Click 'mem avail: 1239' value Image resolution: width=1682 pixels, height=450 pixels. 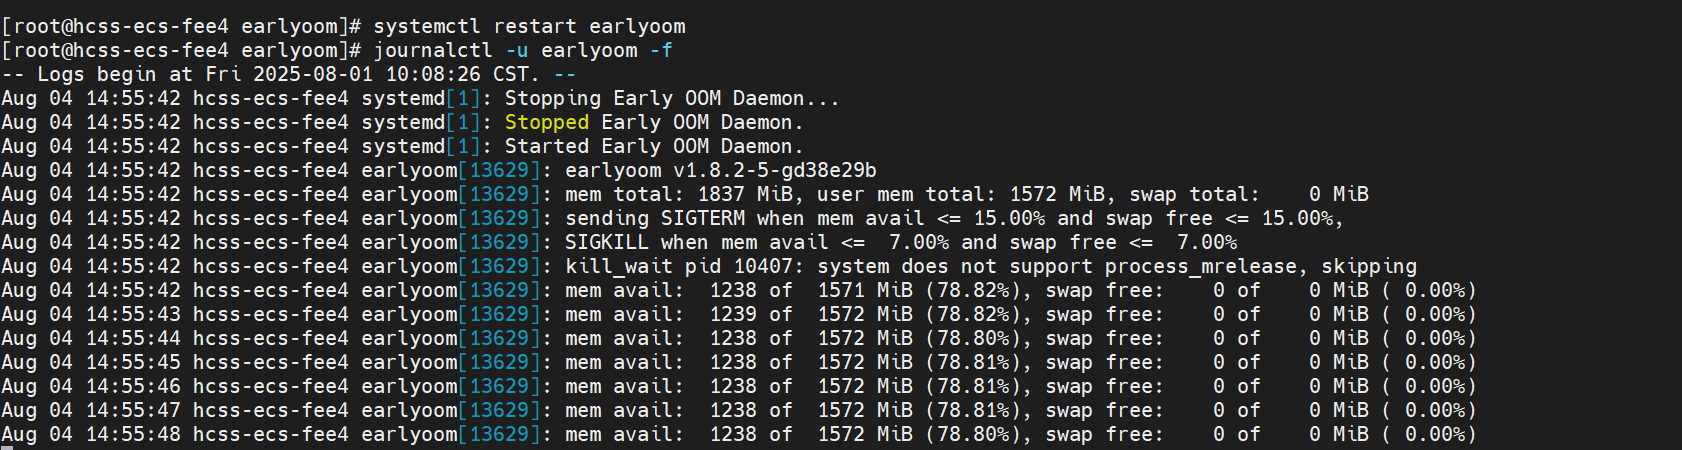(x=661, y=314)
